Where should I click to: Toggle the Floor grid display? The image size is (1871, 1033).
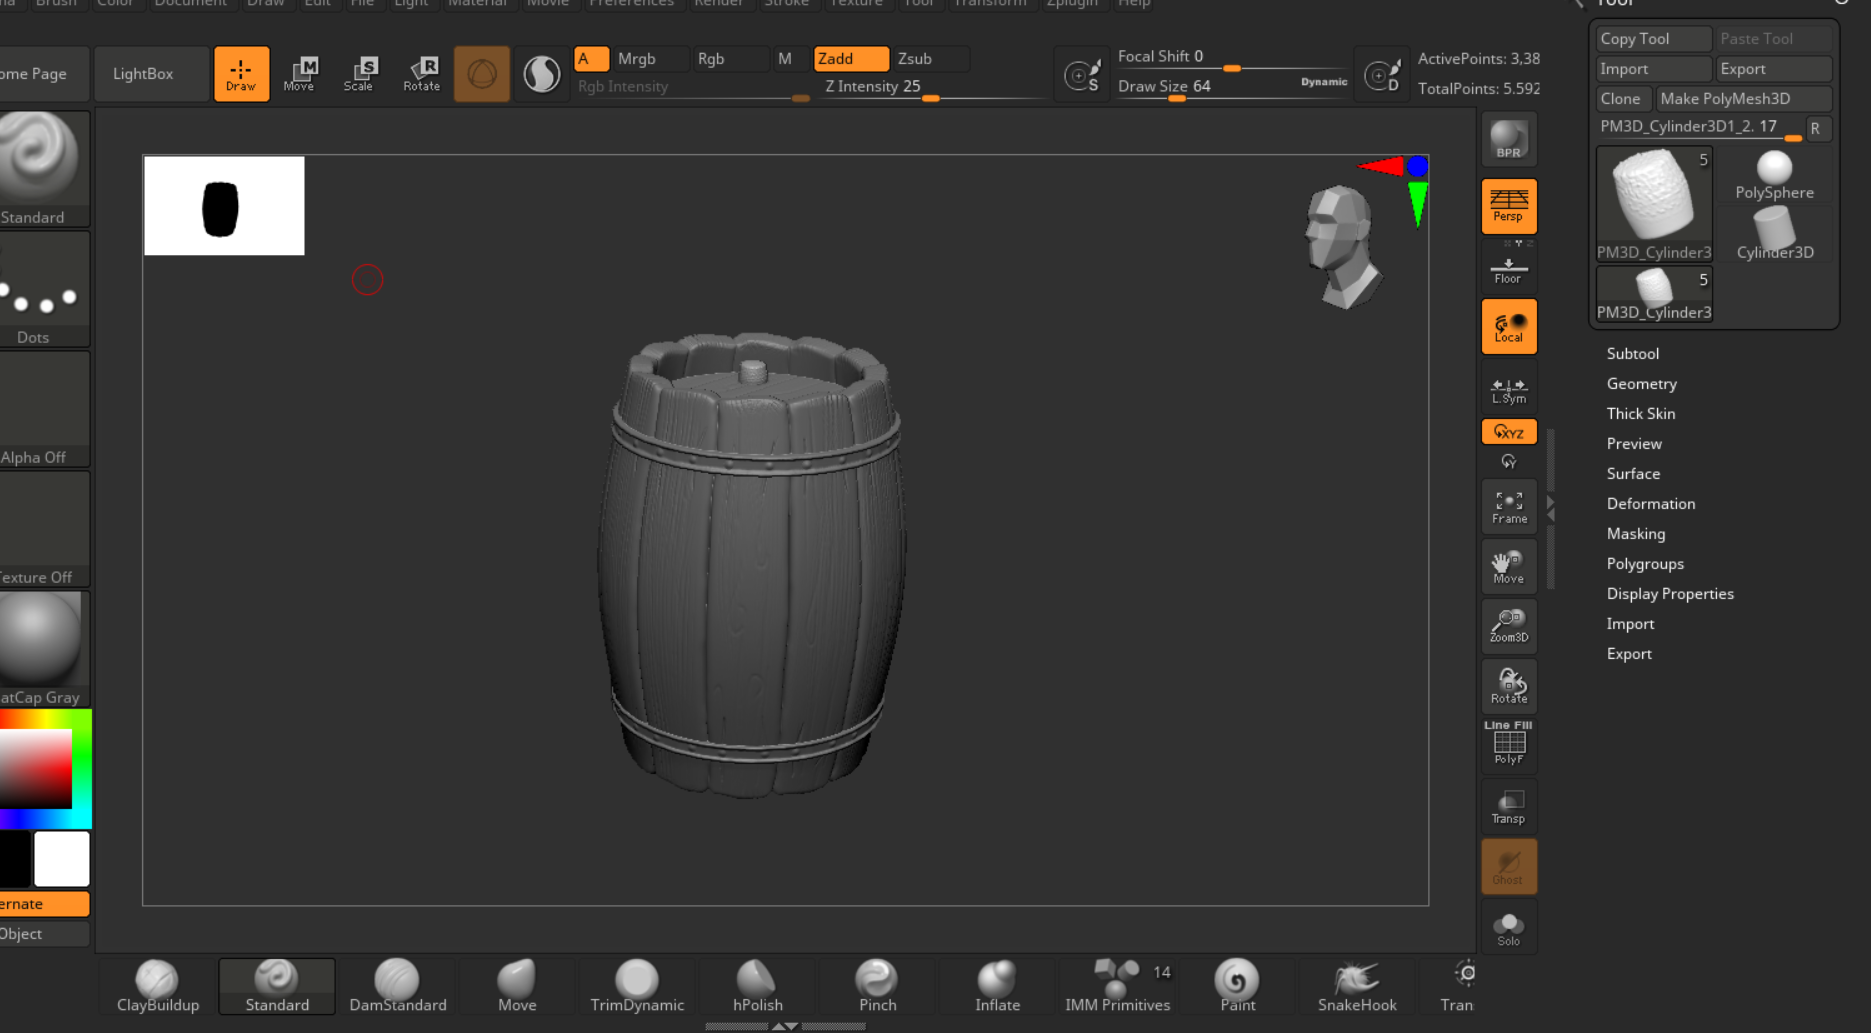pos(1508,269)
